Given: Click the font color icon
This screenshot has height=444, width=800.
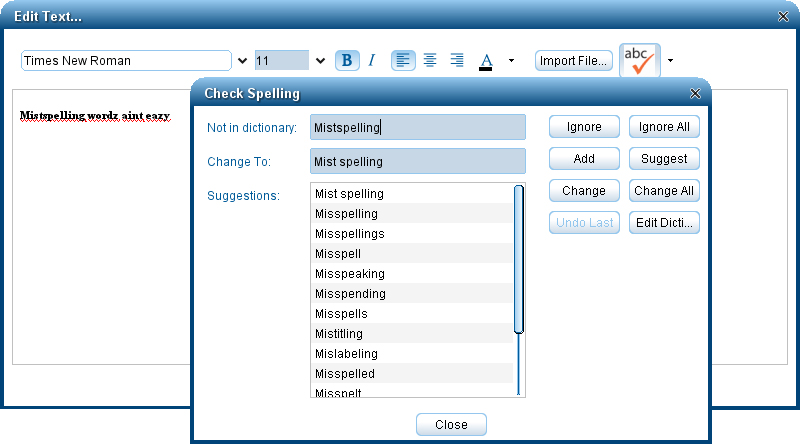Looking at the screenshot, I should click(486, 62).
